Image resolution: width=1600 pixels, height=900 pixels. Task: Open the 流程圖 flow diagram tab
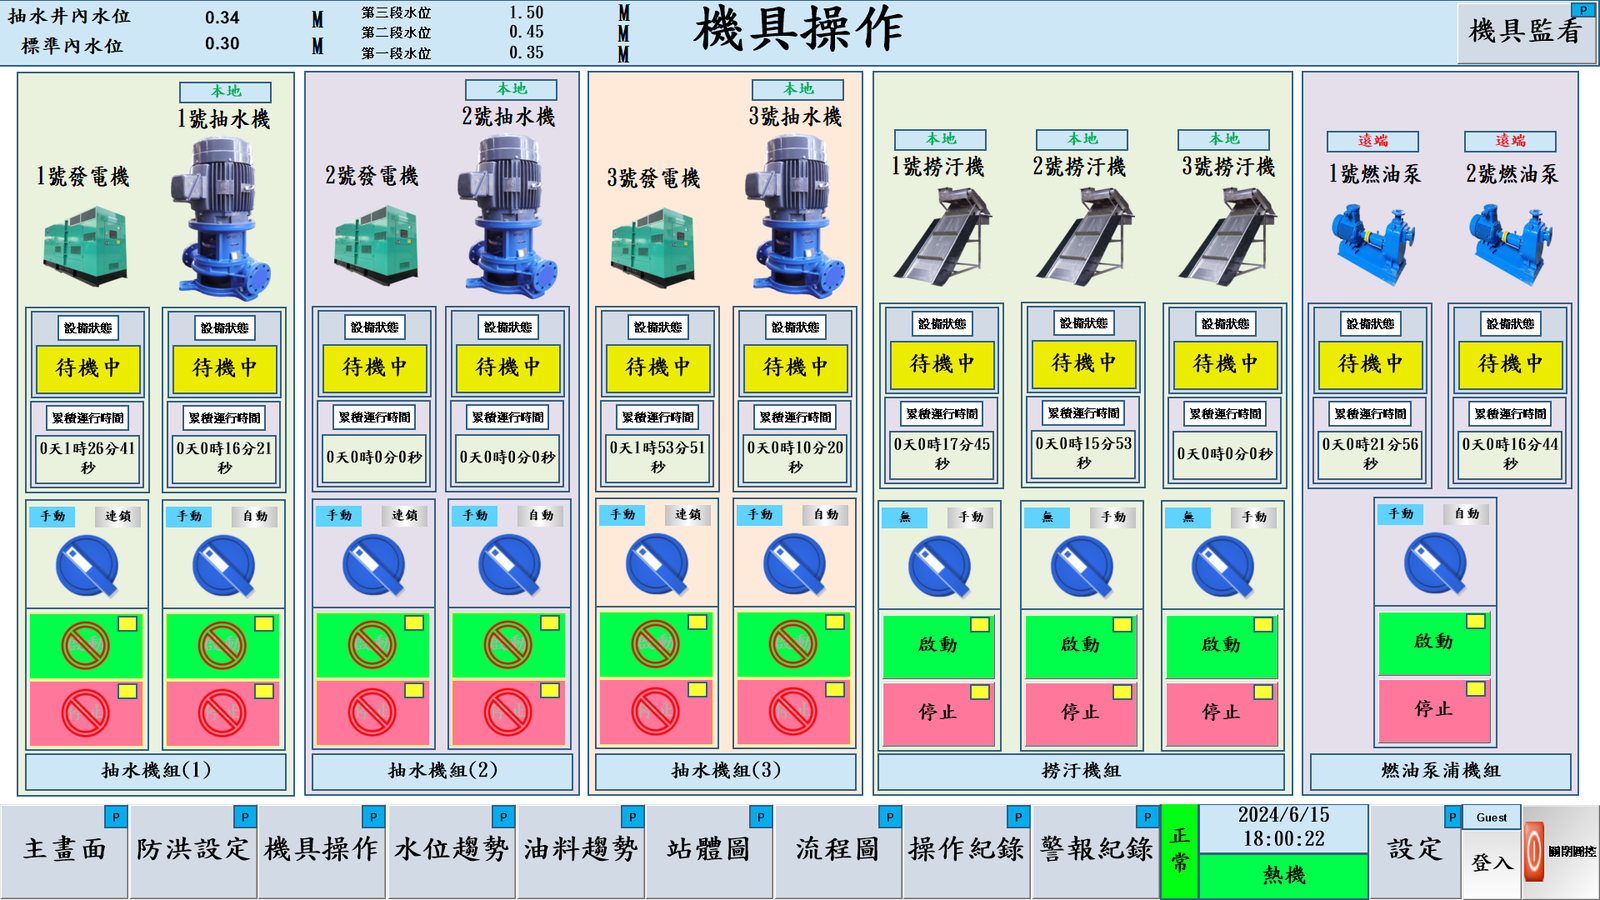[x=838, y=851]
